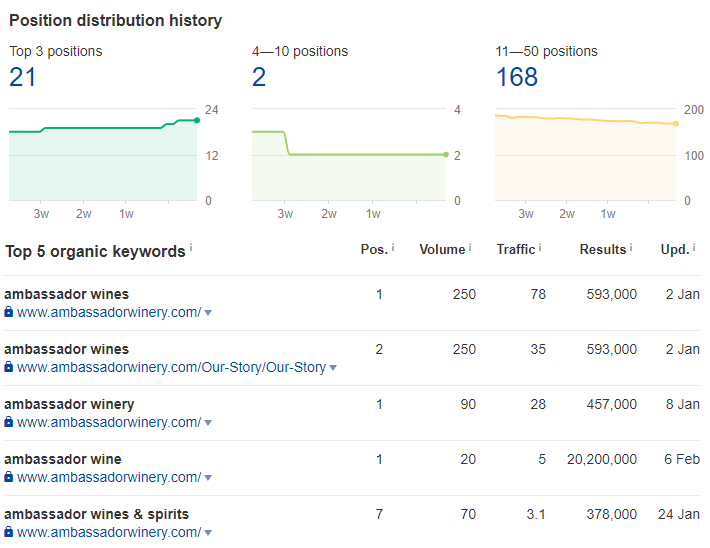The width and height of the screenshot is (710, 548).
Task: Click the 11—50 positions count 168
Action: [x=517, y=77]
